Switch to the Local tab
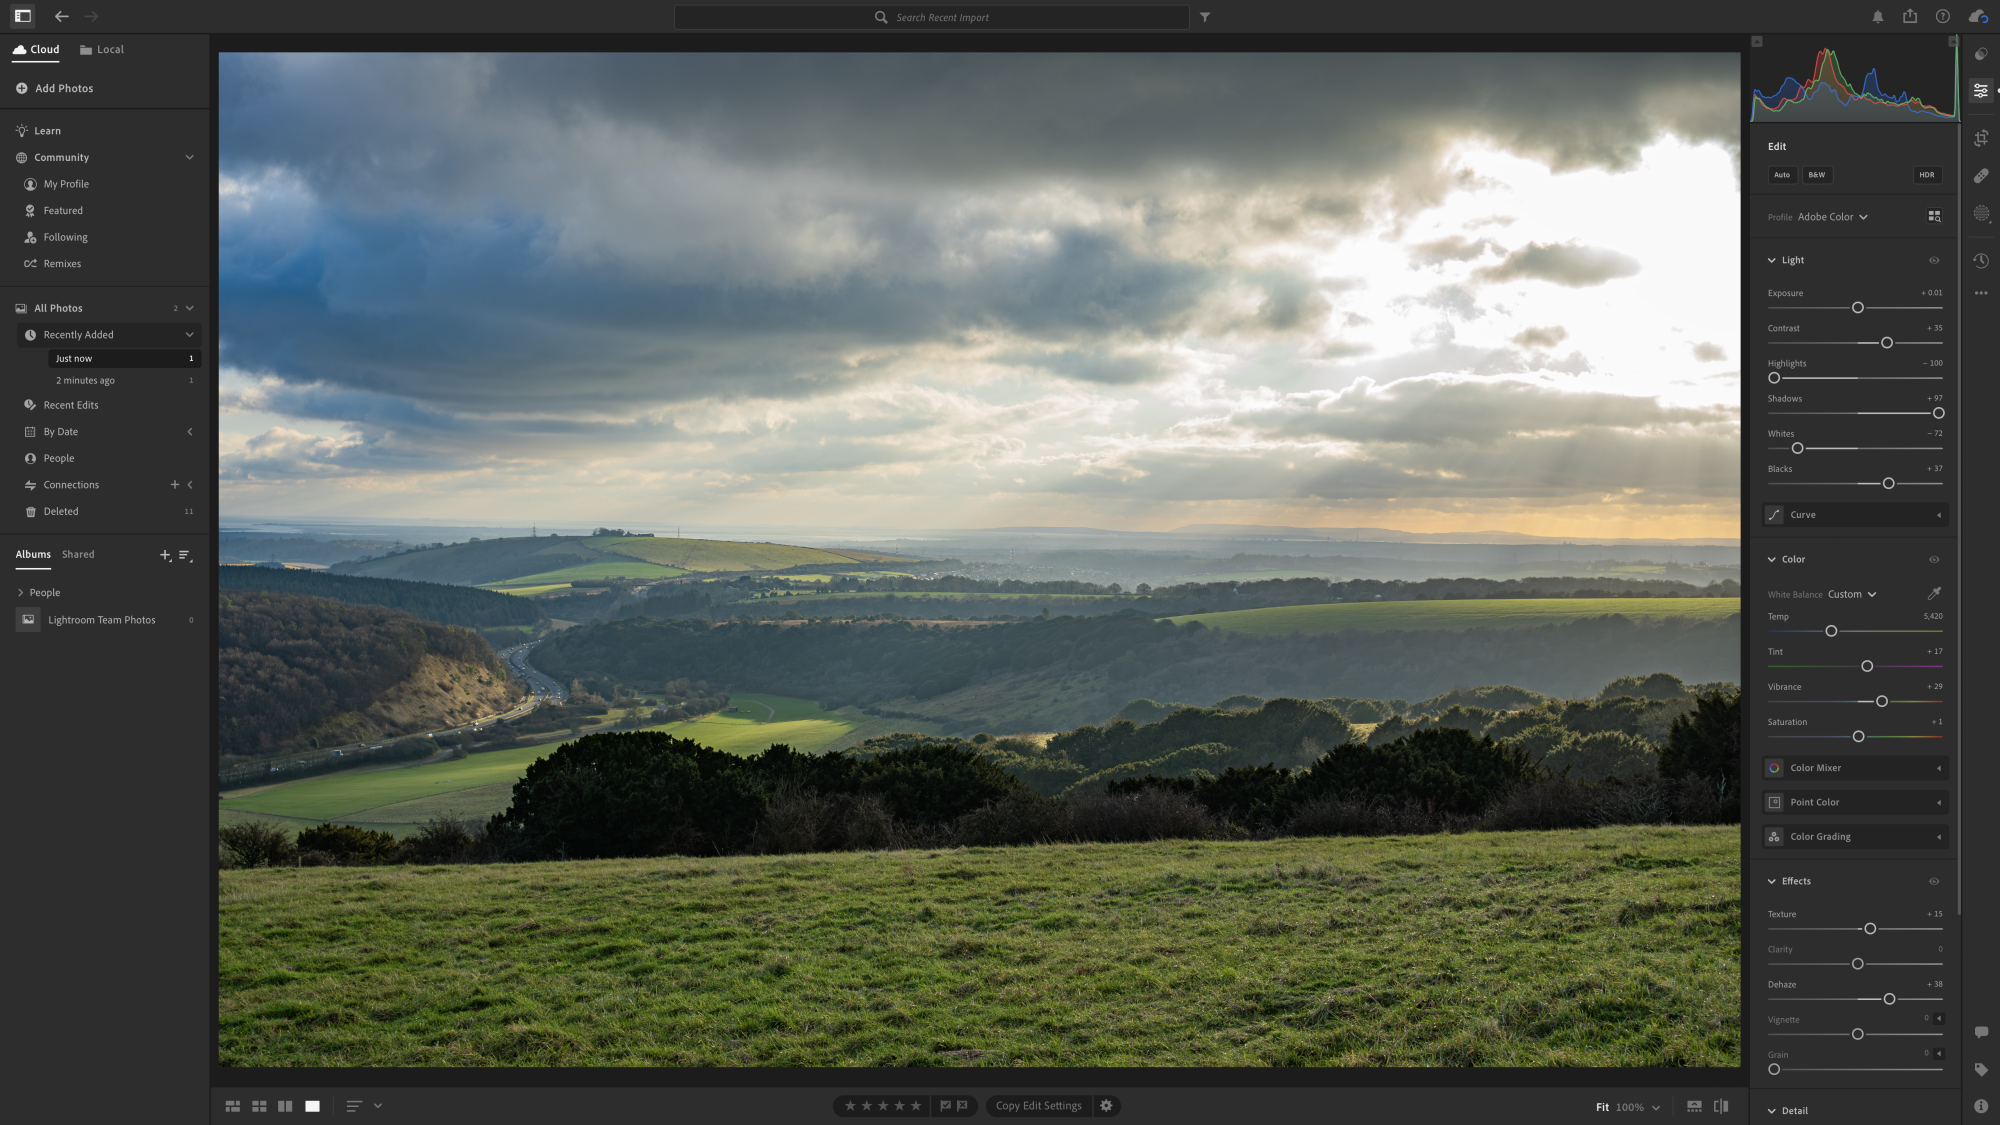Image resolution: width=2000 pixels, height=1125 pixels. click(101, 49)
